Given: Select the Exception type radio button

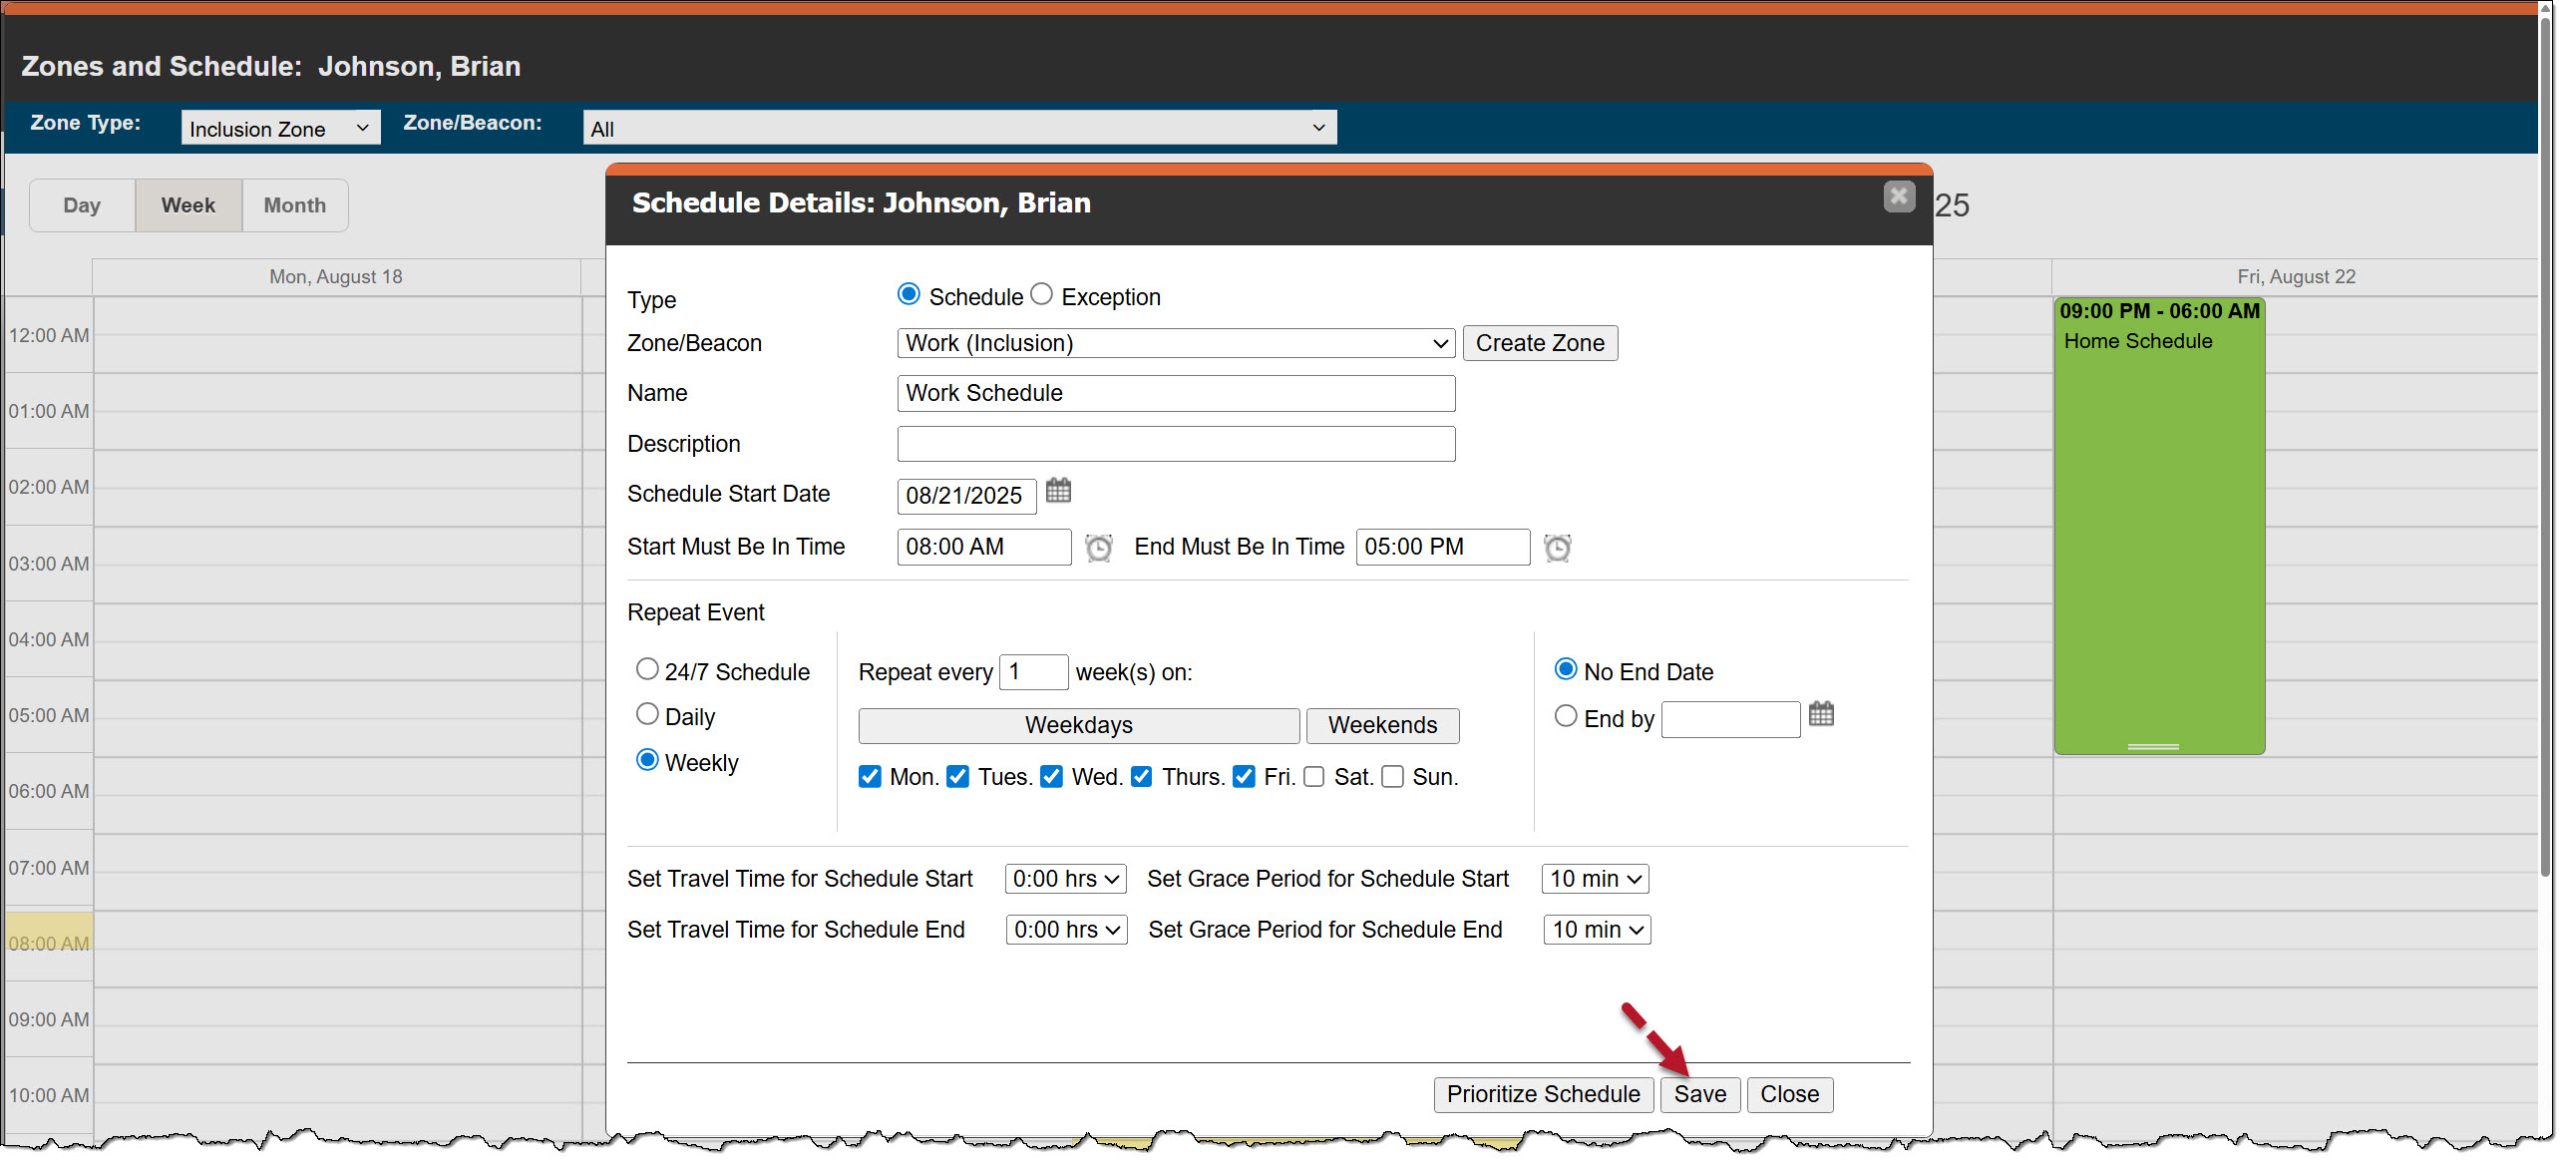Looking at the screenshot, I should coord(1041,295).
